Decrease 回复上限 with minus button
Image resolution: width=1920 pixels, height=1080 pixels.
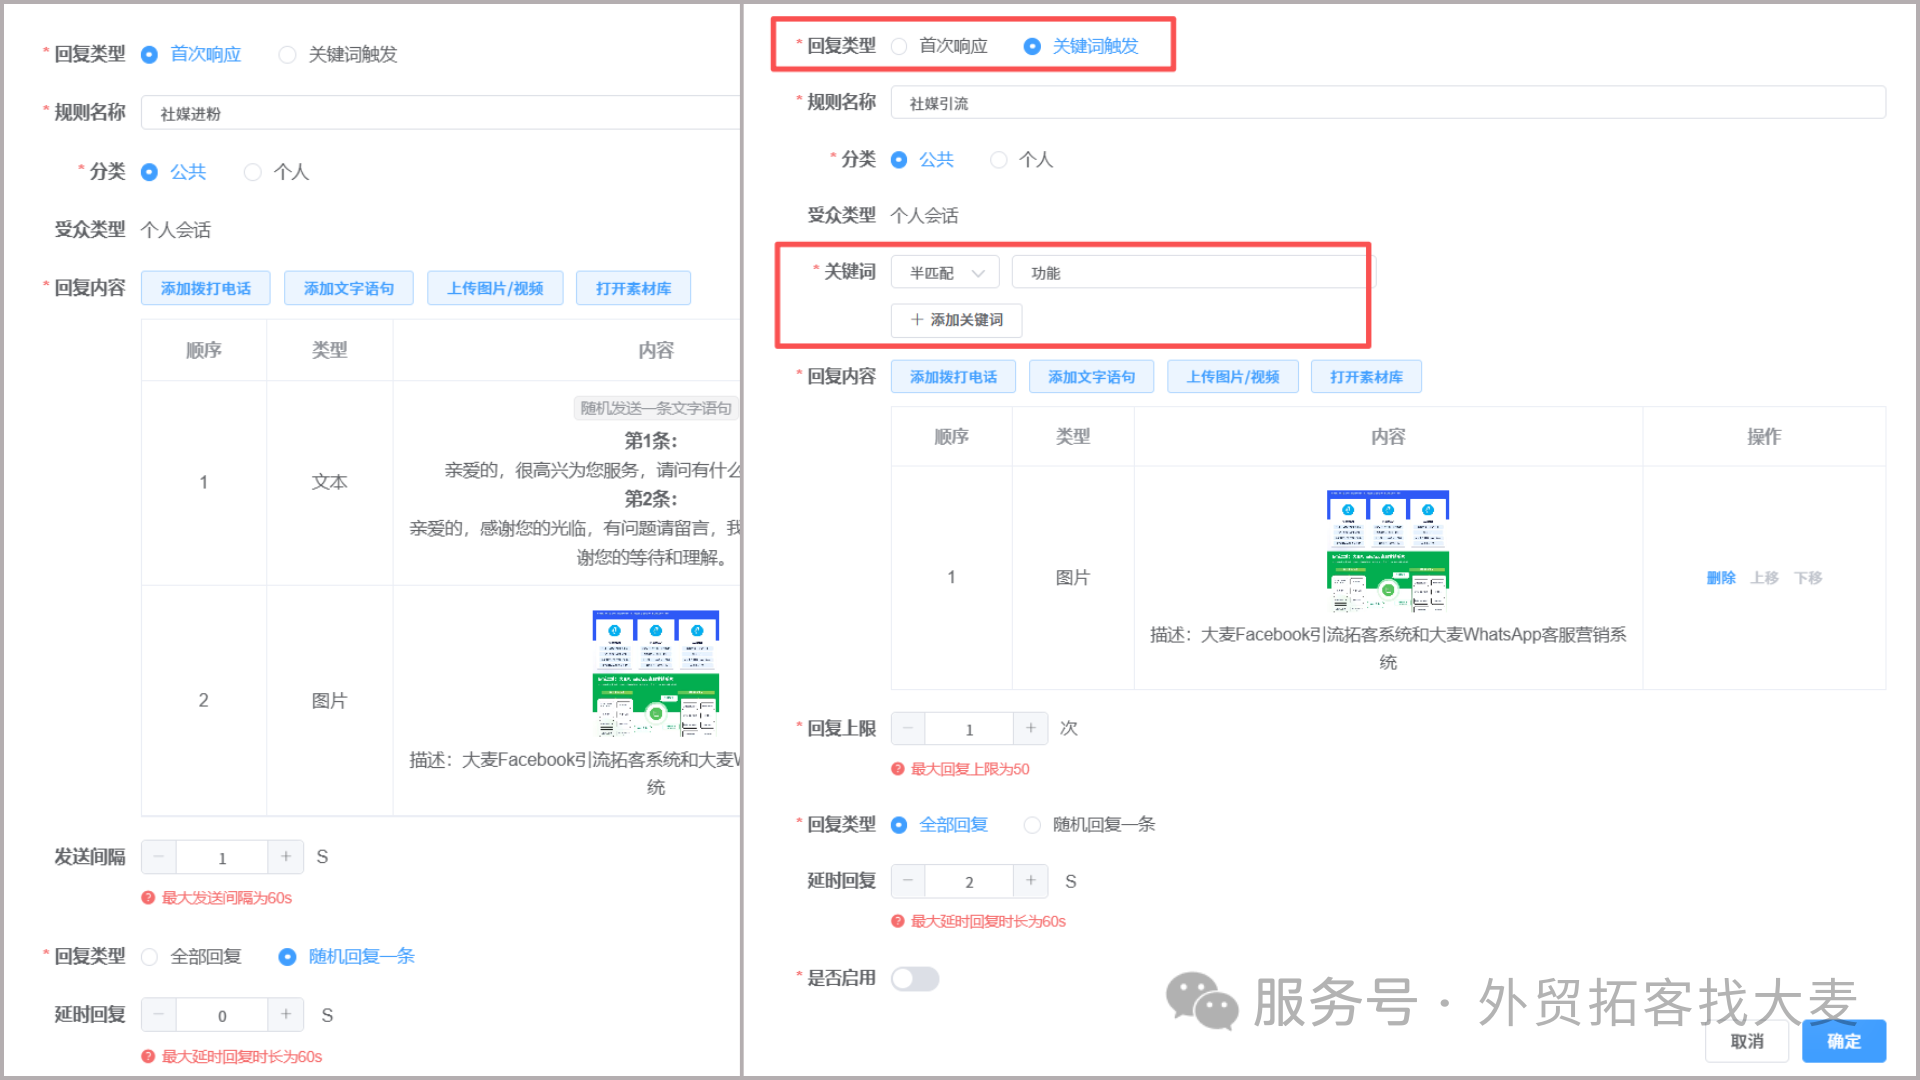pyautogui.click(x=908, y=729)
